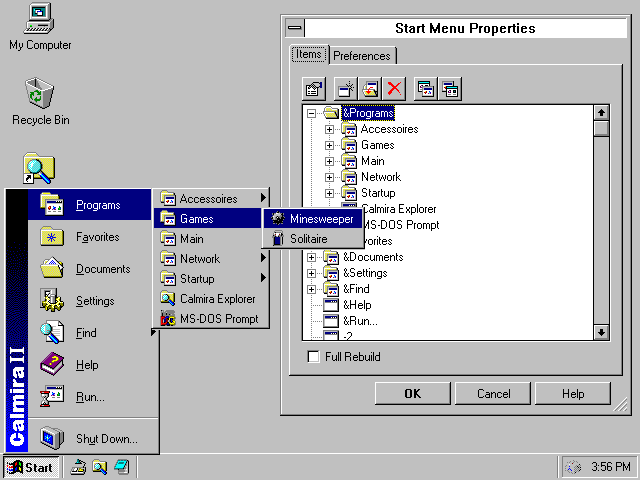Click the red X delete icon
Screen dimensions: 640x480
[x=394, y=89]
